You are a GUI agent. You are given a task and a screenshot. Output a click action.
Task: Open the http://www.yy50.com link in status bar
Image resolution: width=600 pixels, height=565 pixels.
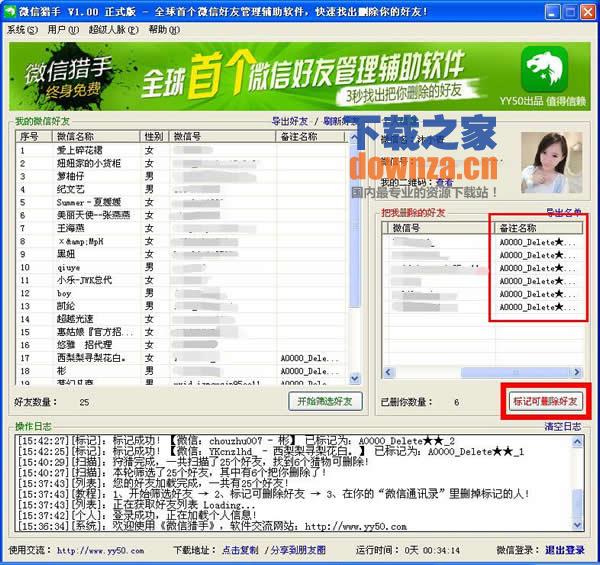101,550
